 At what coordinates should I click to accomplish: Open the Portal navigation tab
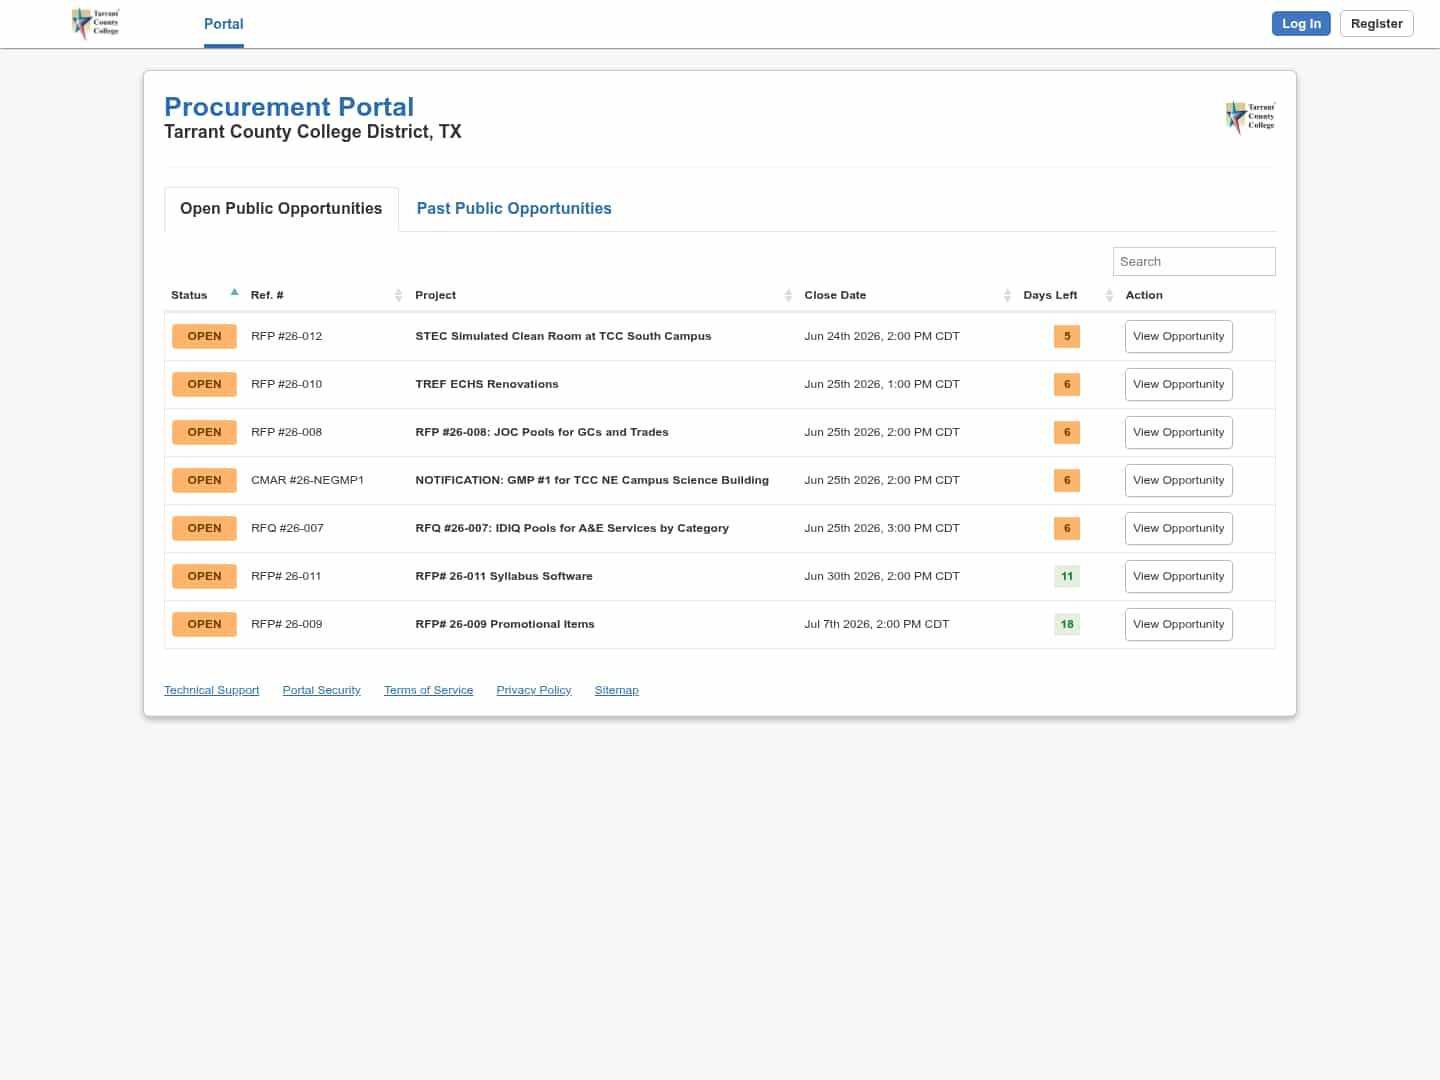tap(224, 24)
